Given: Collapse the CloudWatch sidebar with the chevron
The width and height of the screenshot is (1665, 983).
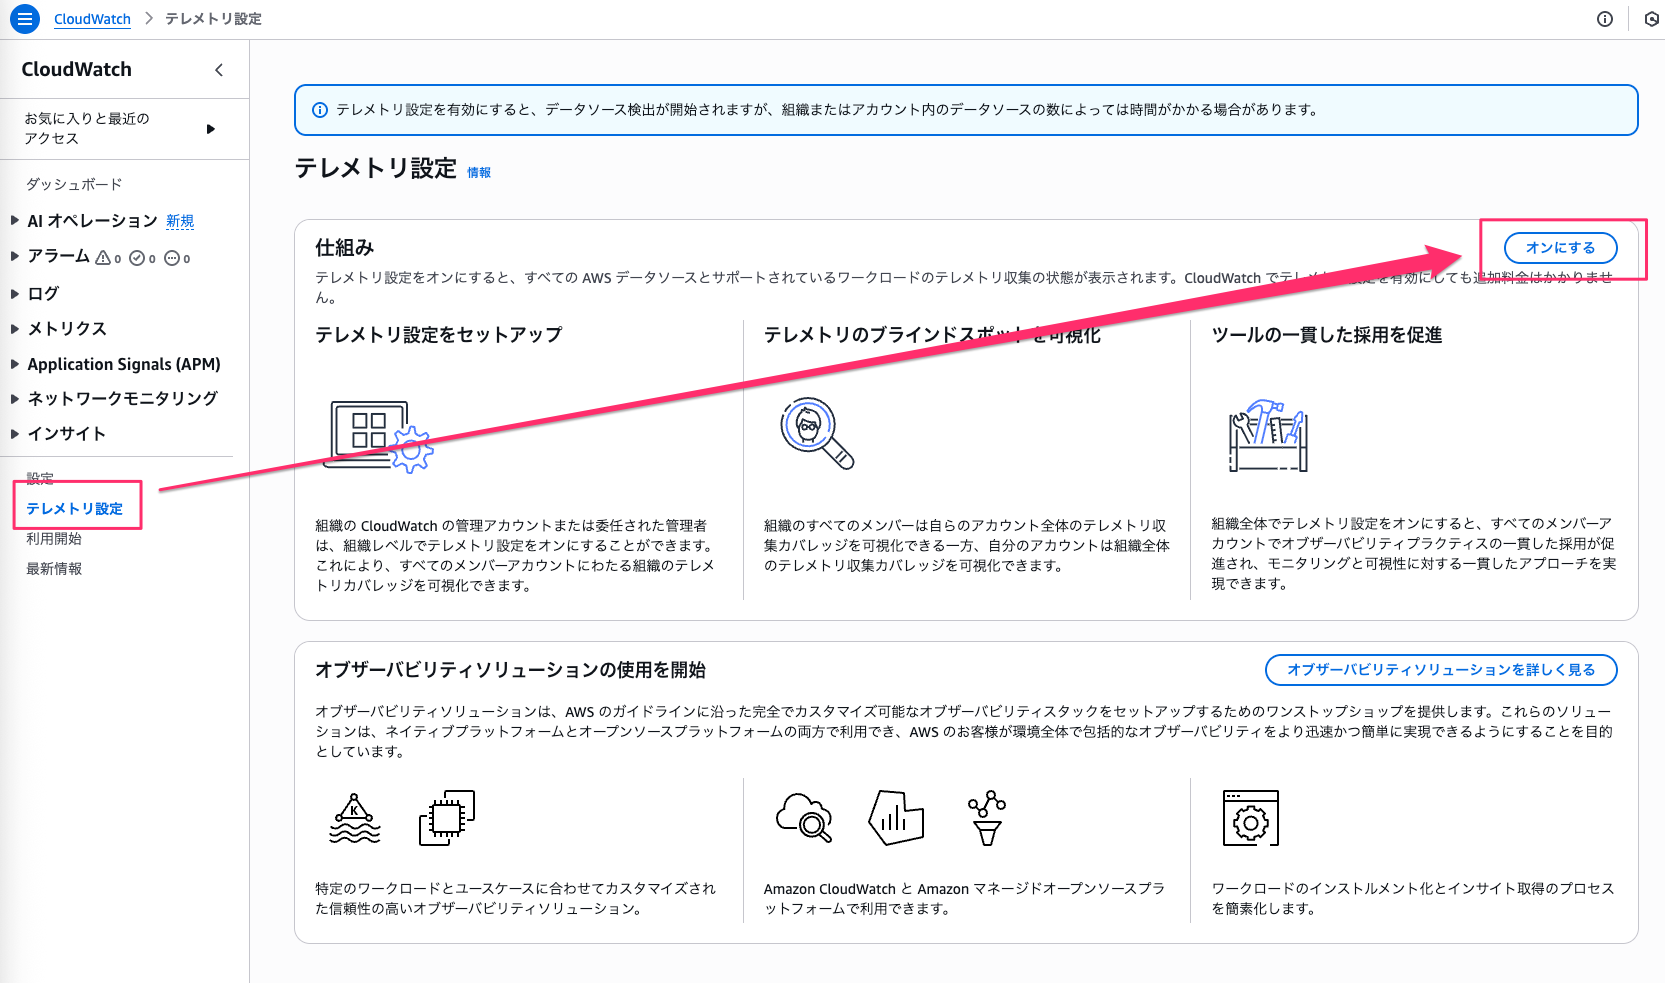Looking at the screenshot, I should coord(219,69).
